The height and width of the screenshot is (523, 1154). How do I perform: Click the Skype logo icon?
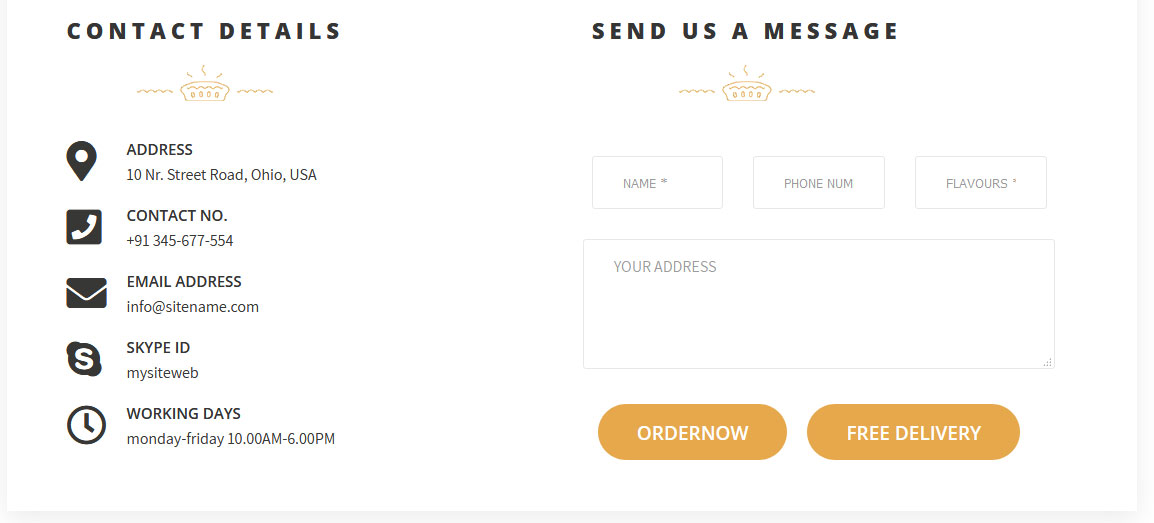coord(84,359)
